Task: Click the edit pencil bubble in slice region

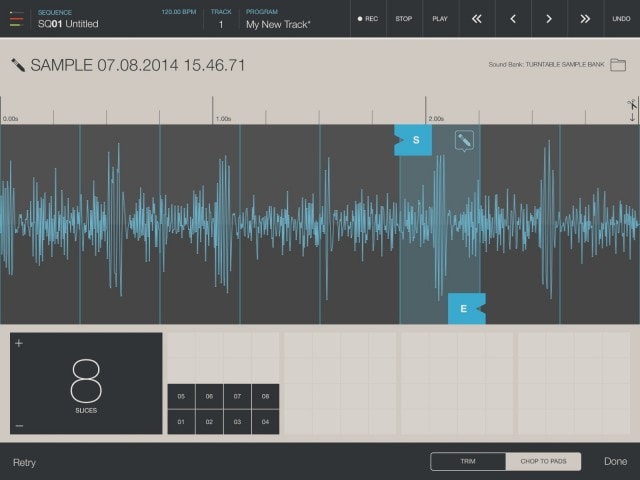Action: [x=464, y=141]
